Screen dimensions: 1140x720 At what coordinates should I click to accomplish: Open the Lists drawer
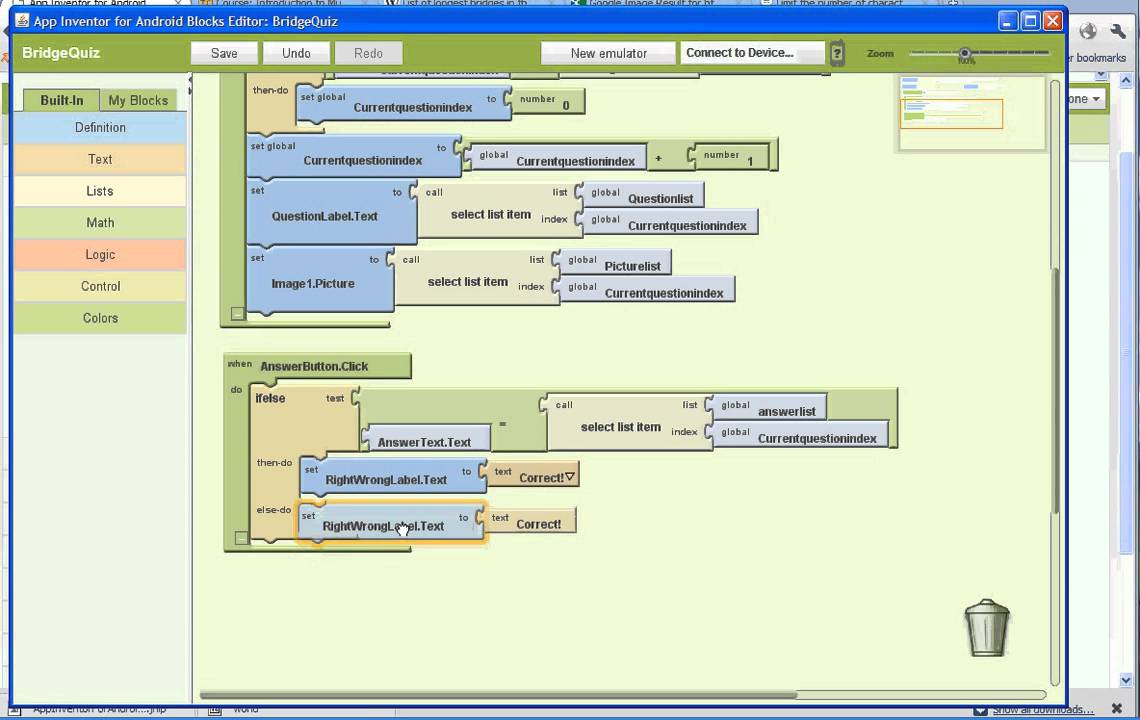tap(100, 191)
